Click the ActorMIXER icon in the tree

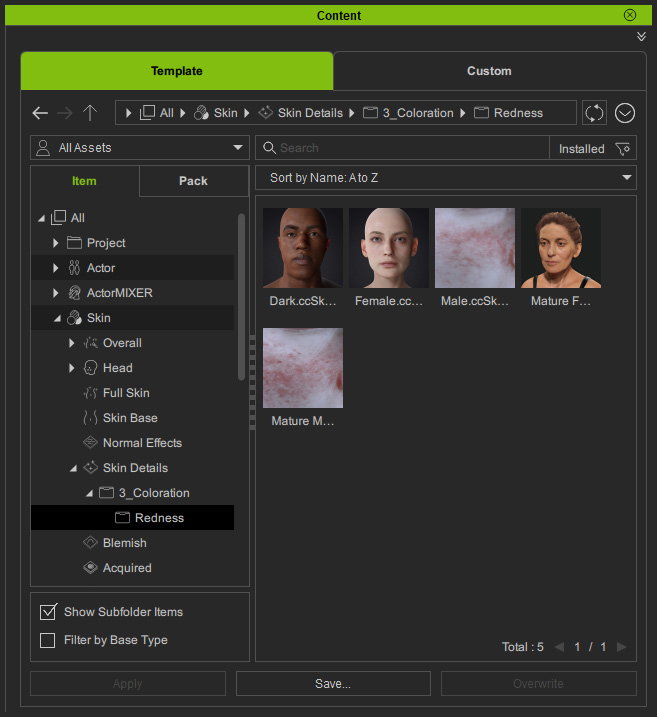tap(74, 293)
